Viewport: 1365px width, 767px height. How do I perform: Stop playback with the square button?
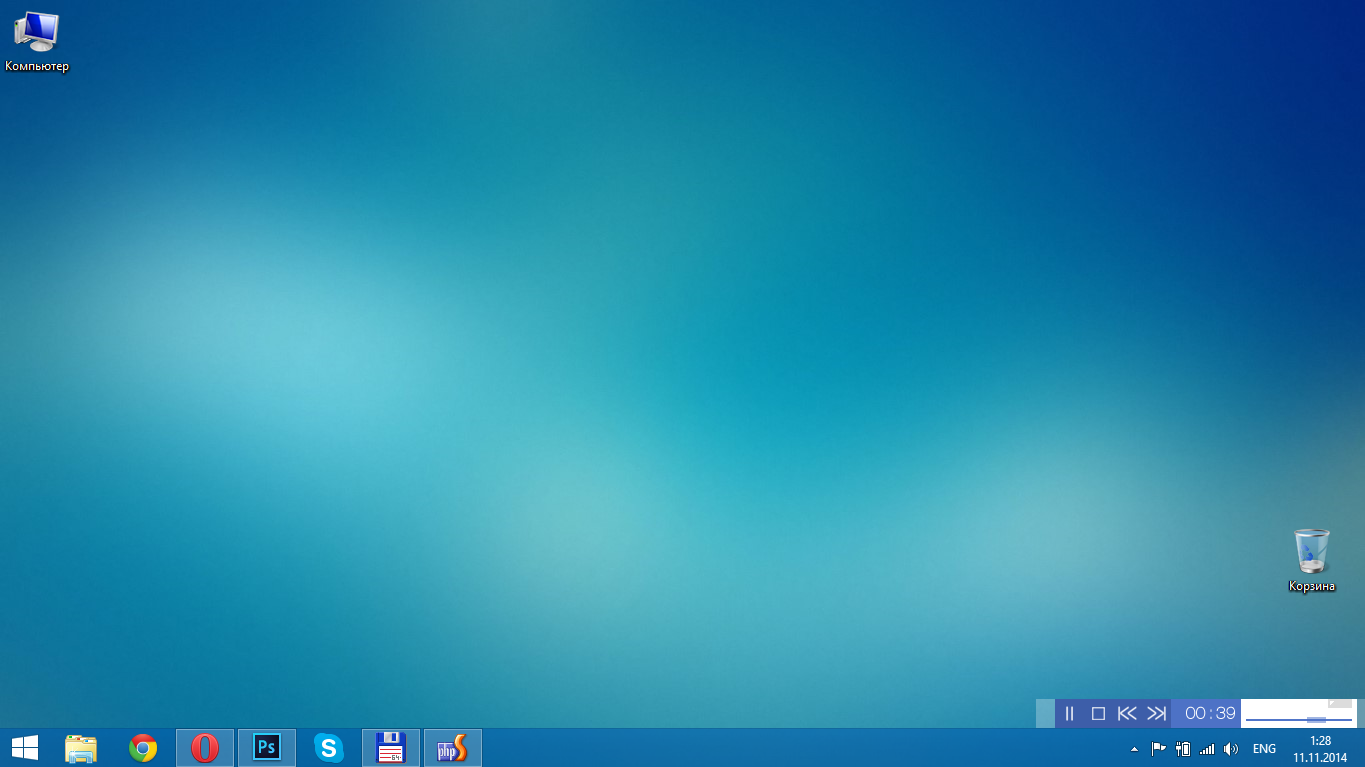[1098, 713]
